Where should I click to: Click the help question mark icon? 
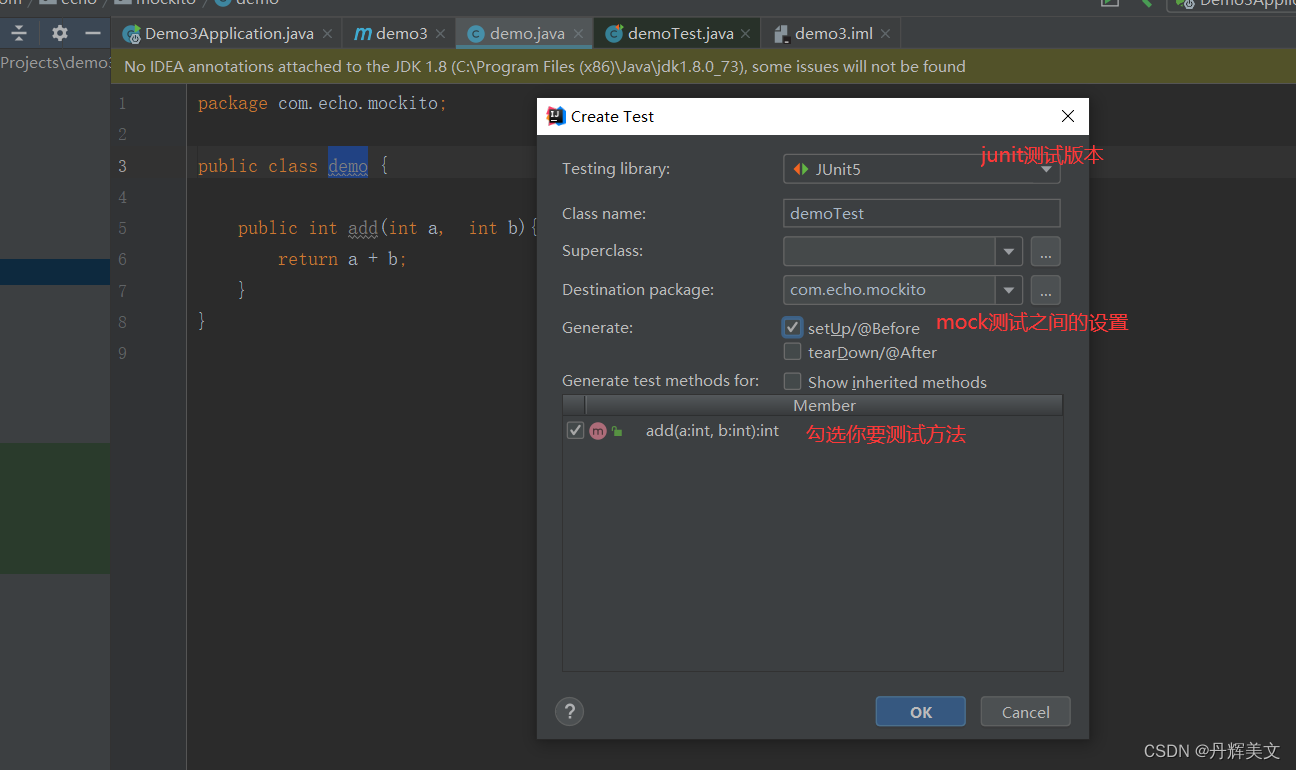[x=569, y=712]
